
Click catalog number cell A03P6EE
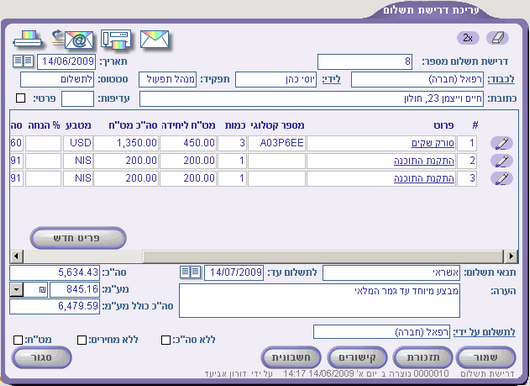click(x=277, y=143)
